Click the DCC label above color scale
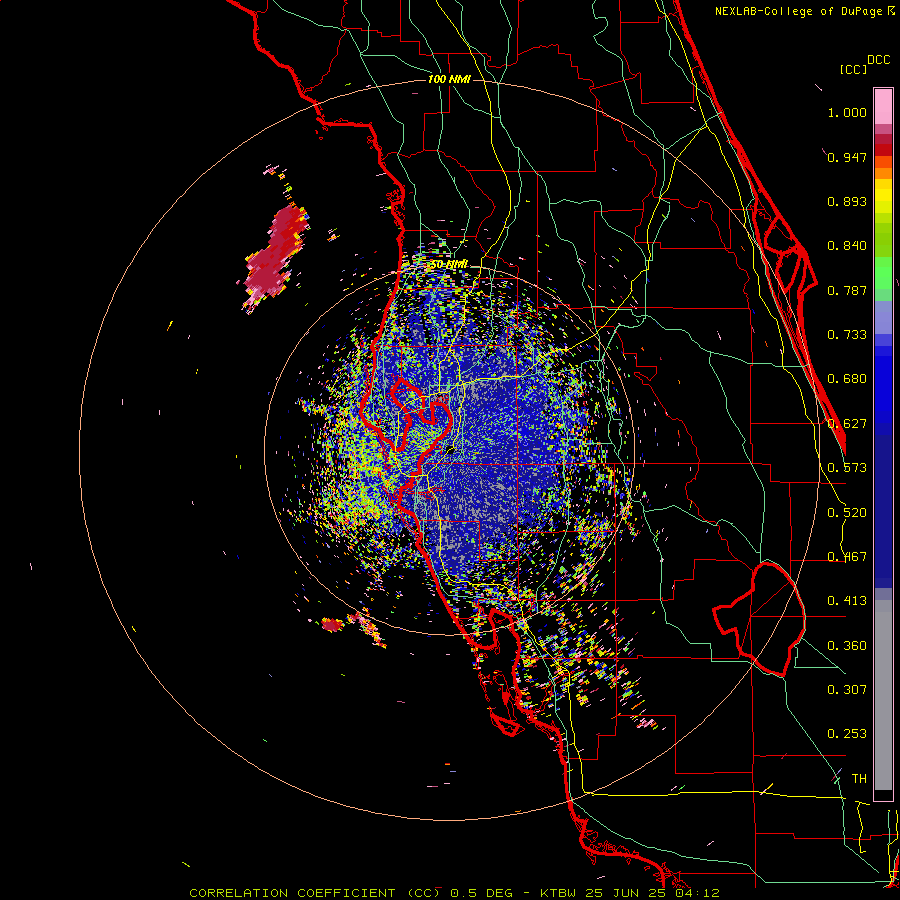 point(878,60)
